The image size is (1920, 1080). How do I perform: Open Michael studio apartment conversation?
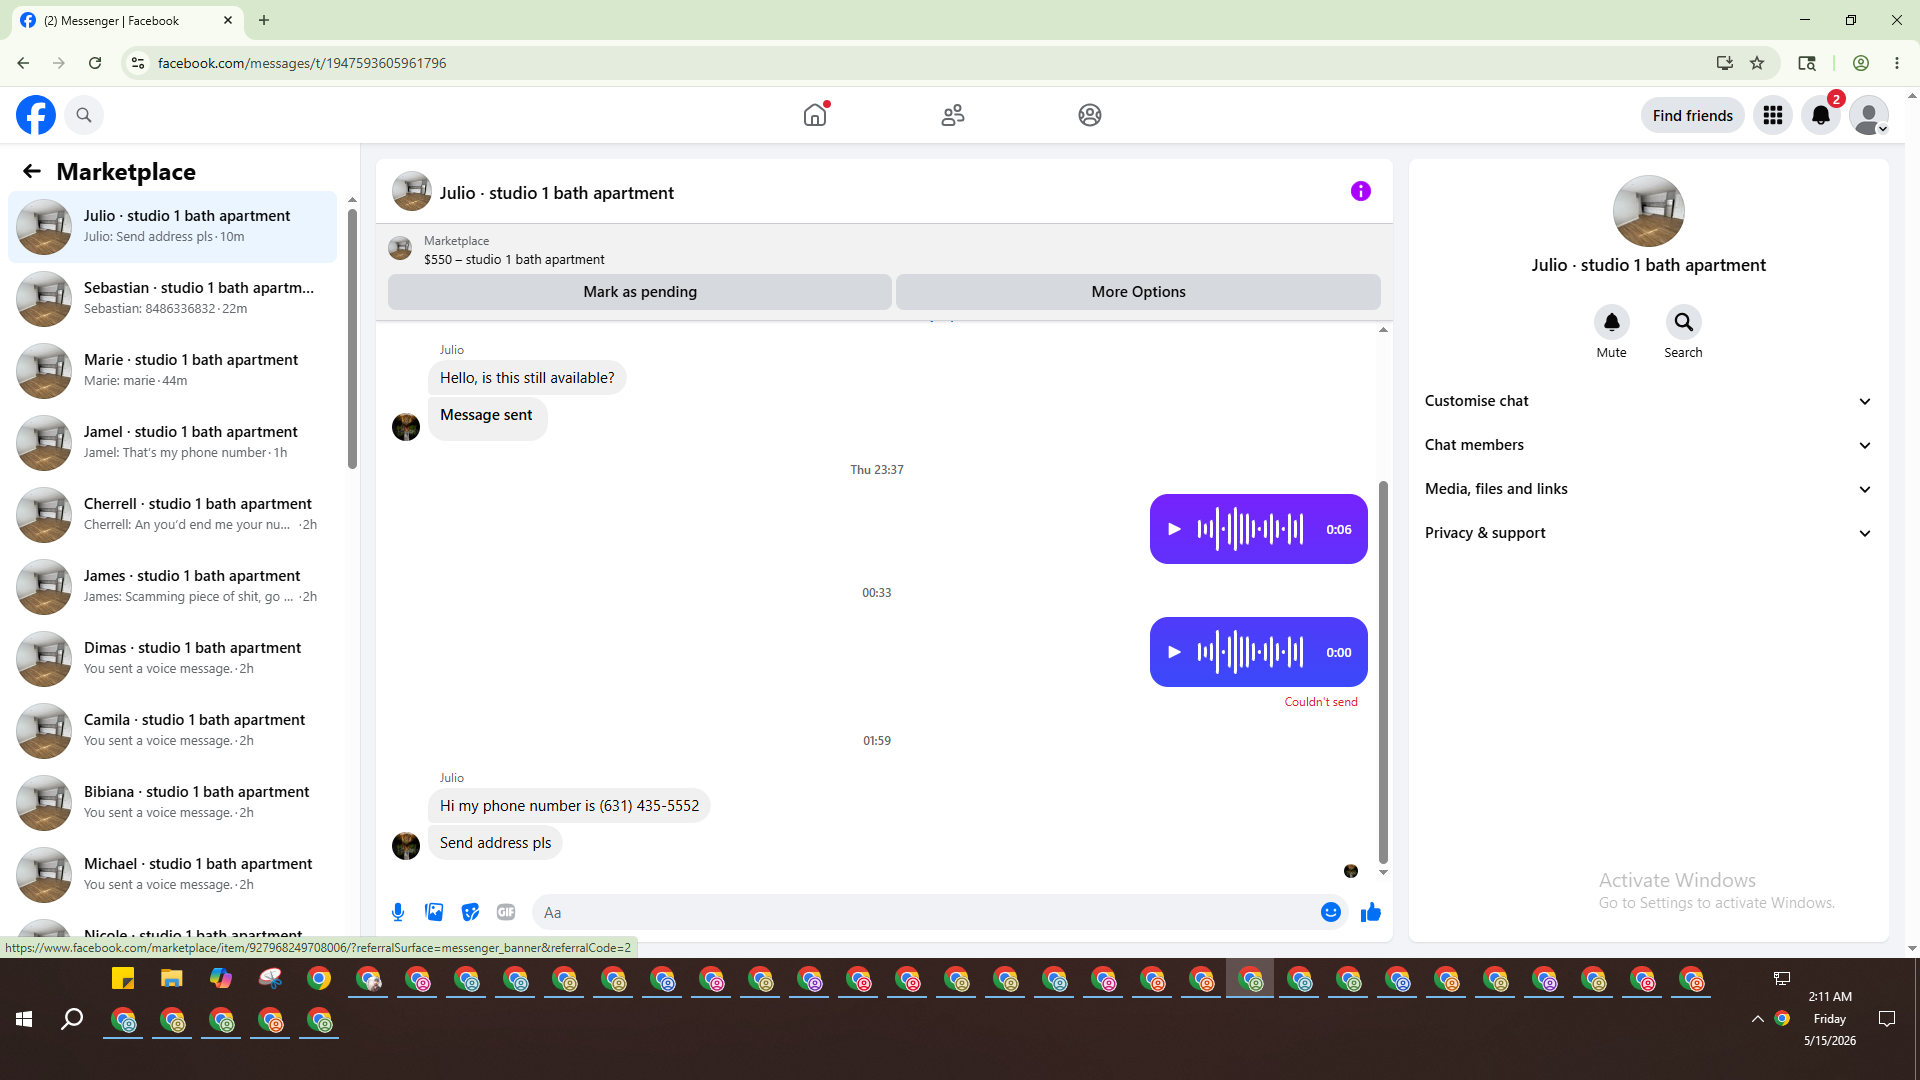click(x=172, y=874)
